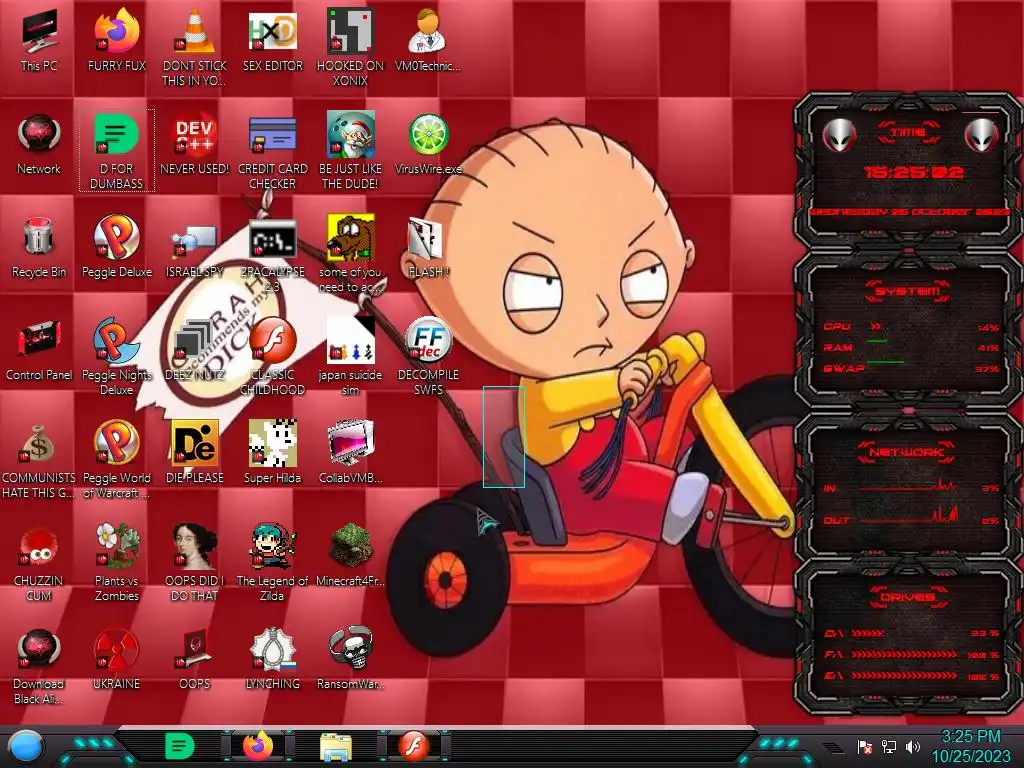
Task: Click the Start orb button
Action: coord(25,746)
